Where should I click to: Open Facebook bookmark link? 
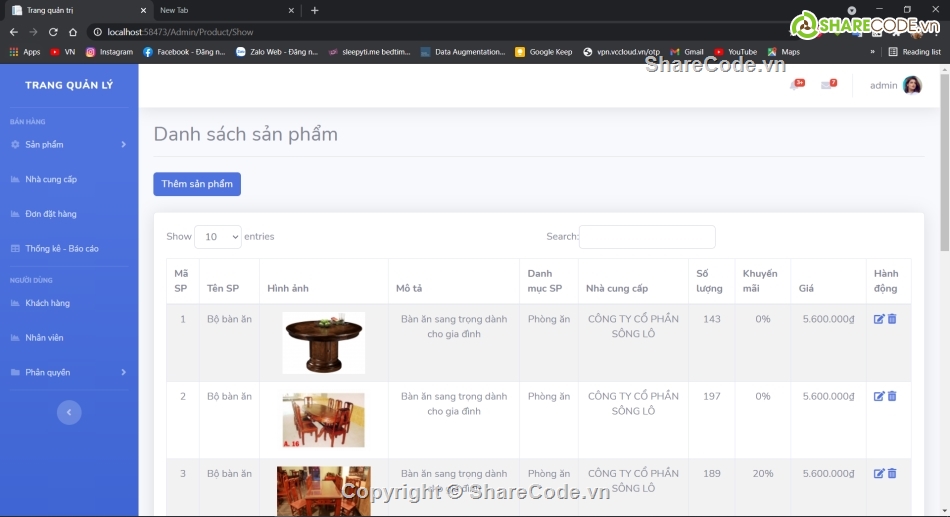click(x=184, y=52)
